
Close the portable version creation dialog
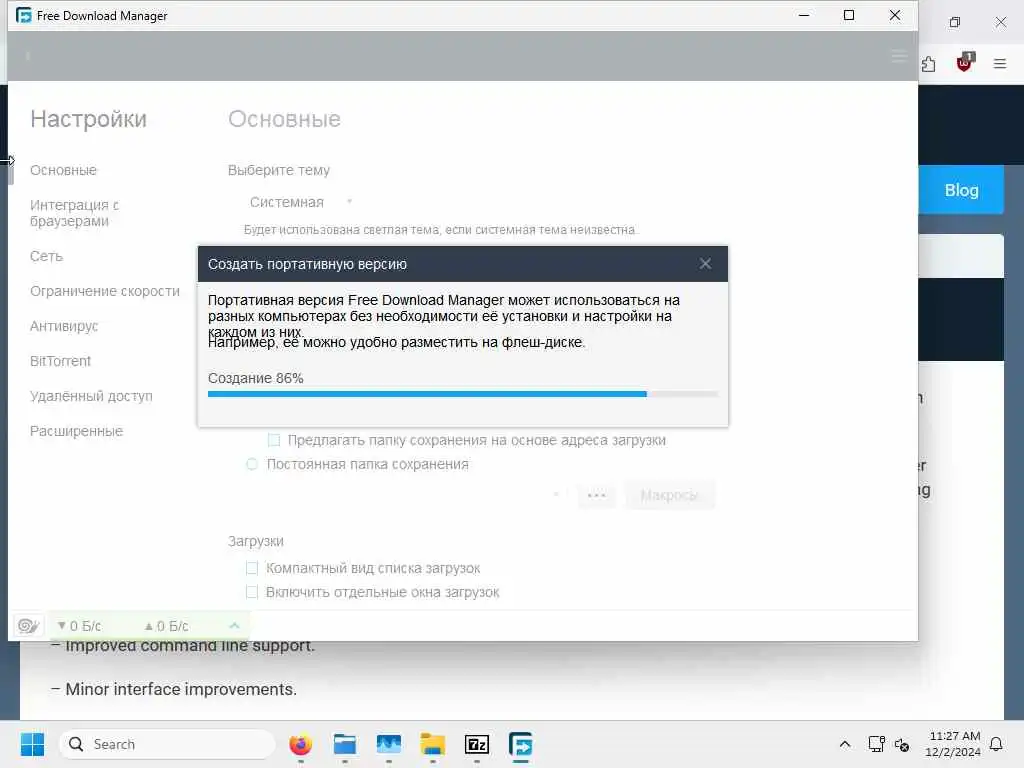coord(705,264)
